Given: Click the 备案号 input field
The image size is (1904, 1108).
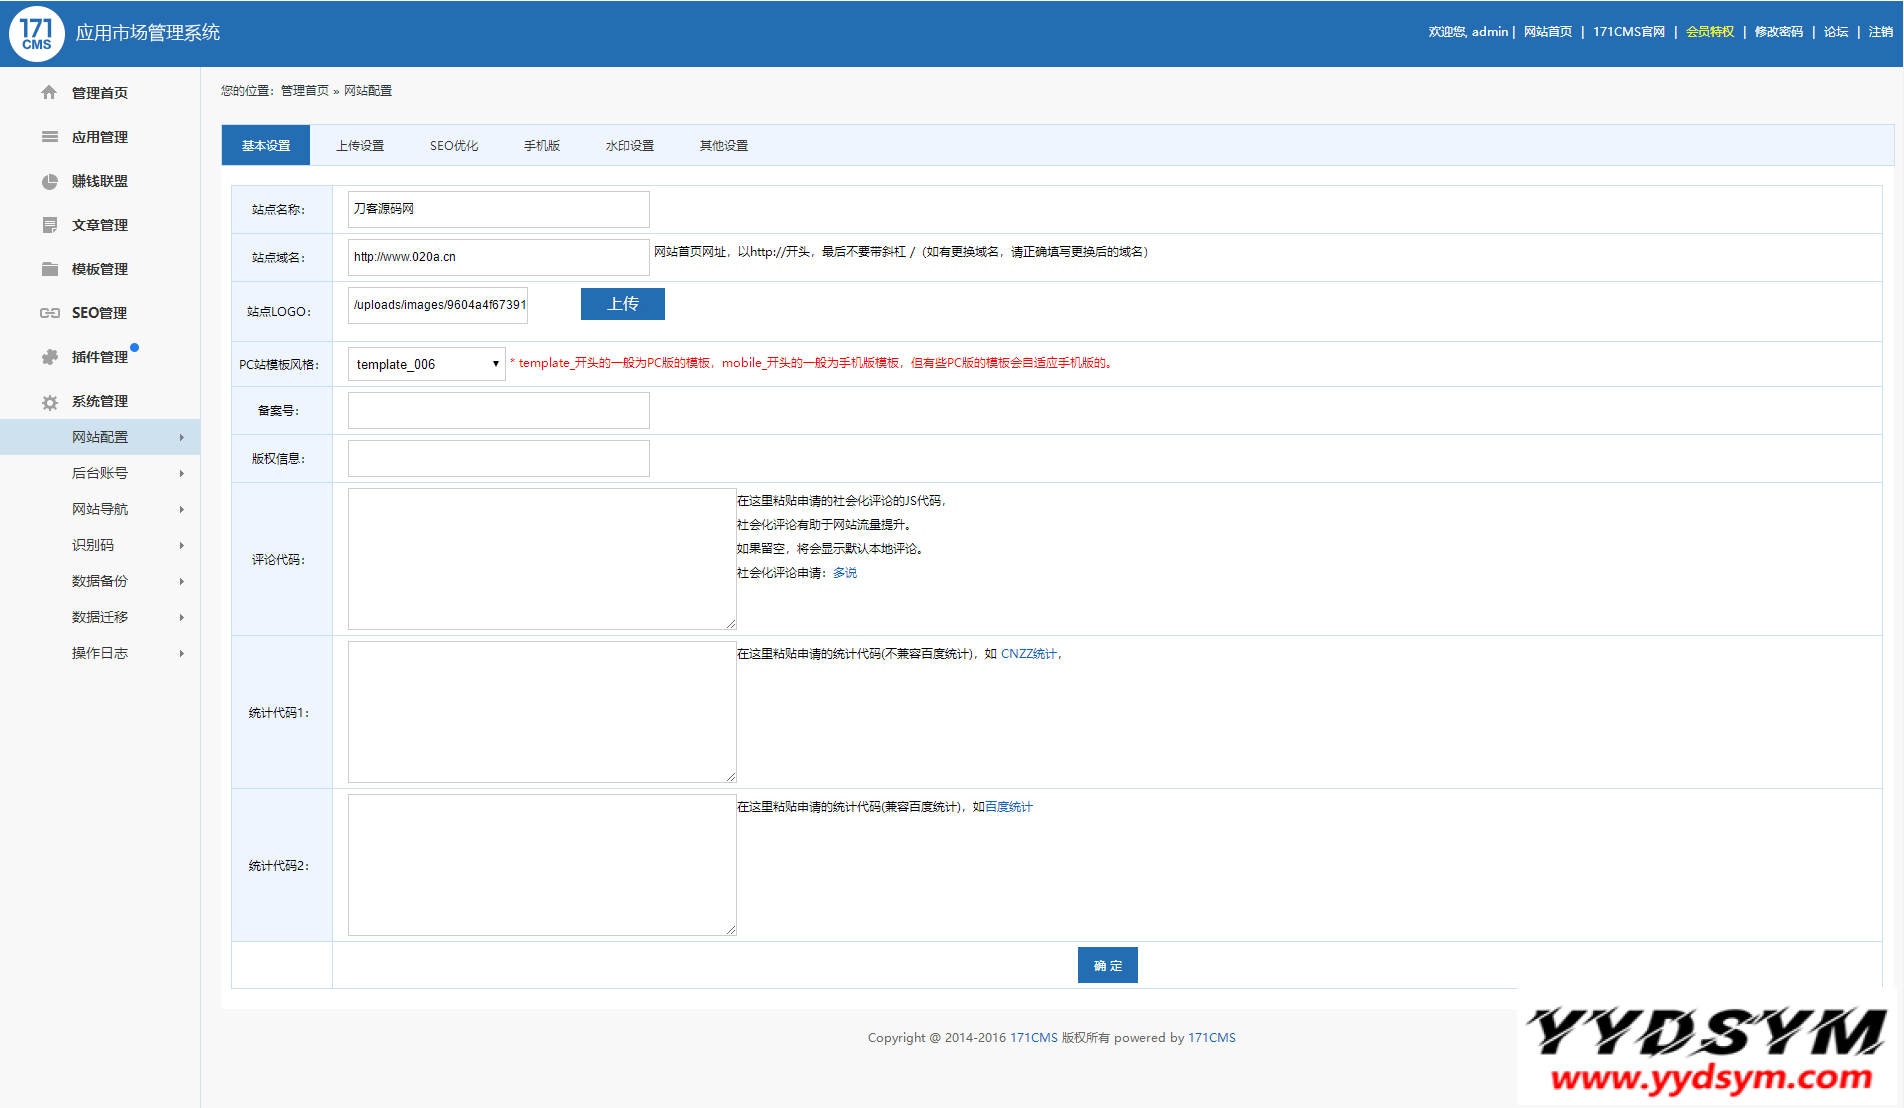Looking at the screenshot, I should click(498, 411).
